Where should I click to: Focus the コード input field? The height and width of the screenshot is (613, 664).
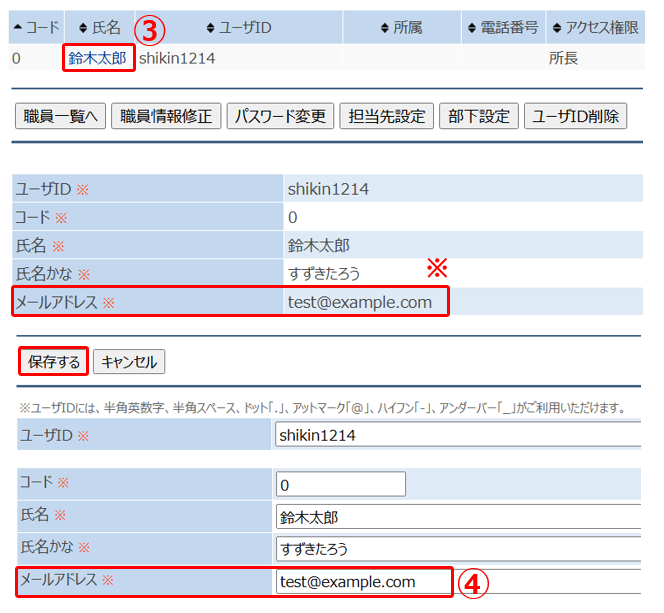pos(340,484)
